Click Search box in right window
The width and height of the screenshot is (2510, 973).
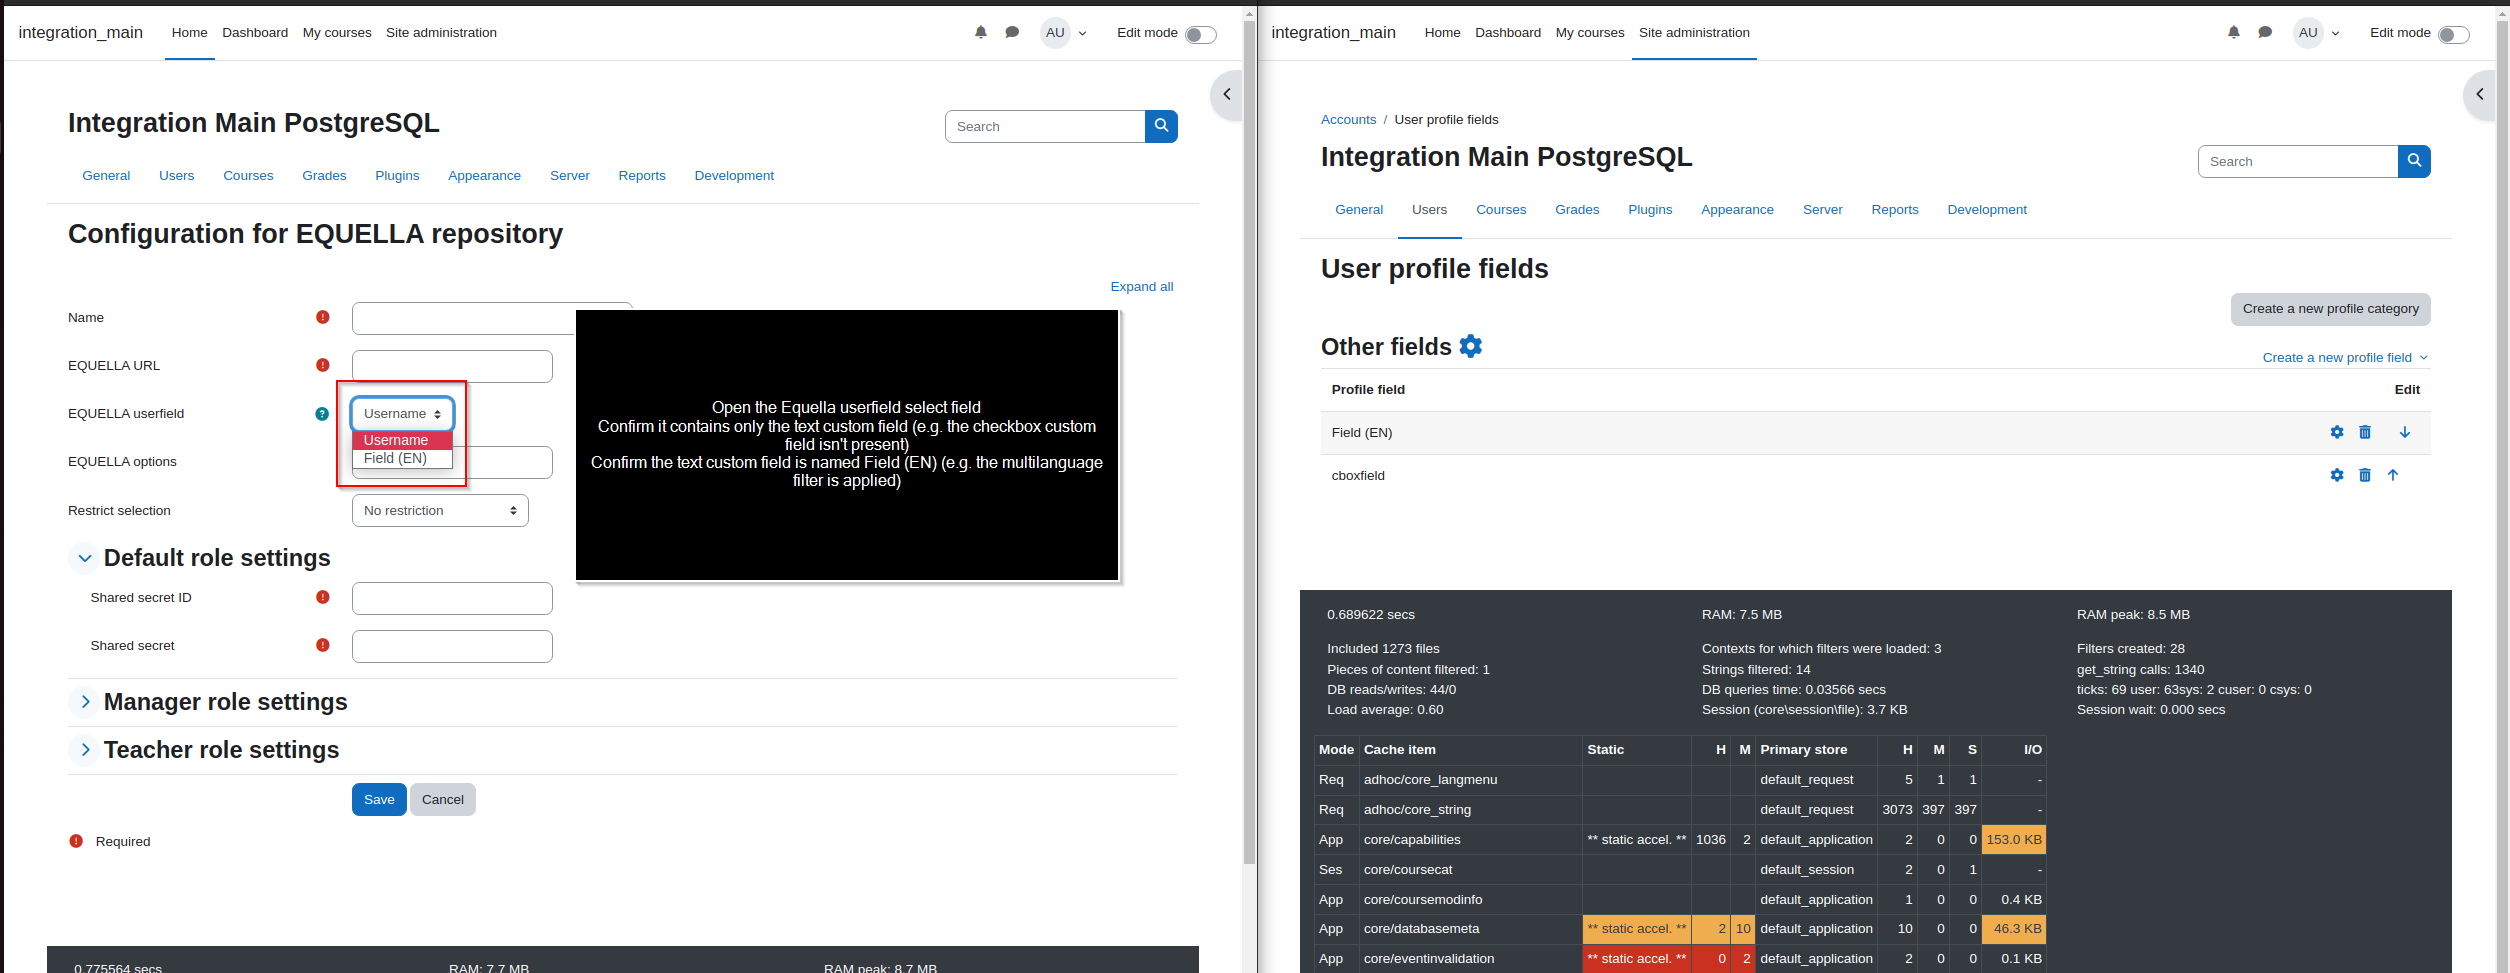[x=2298, y=161]
